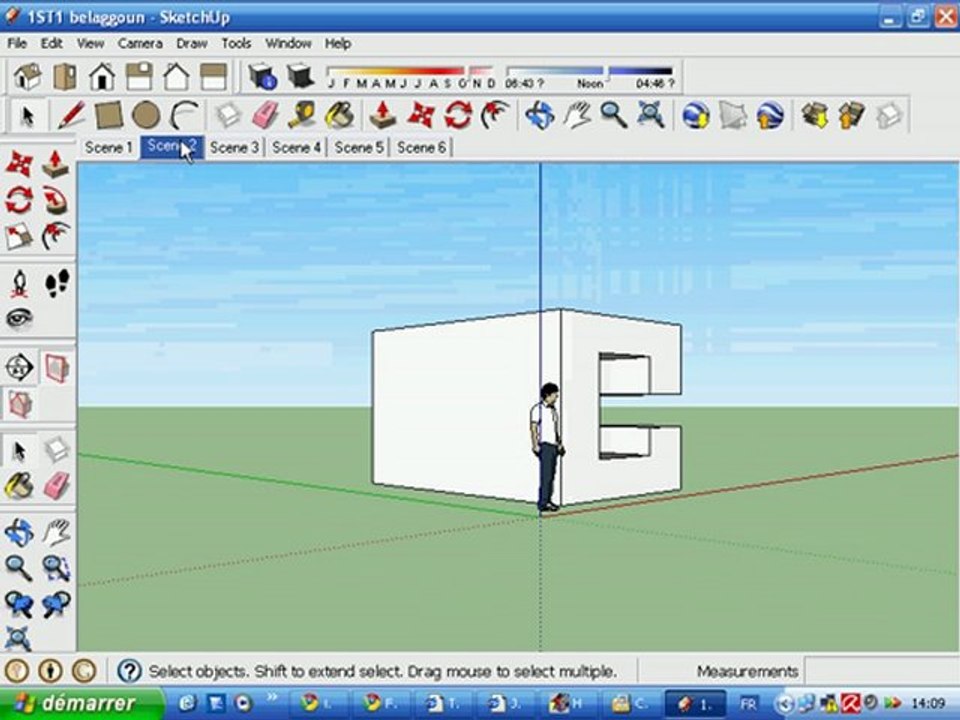Click Place Model in Google Earth icon

click(x=770, y=115)
